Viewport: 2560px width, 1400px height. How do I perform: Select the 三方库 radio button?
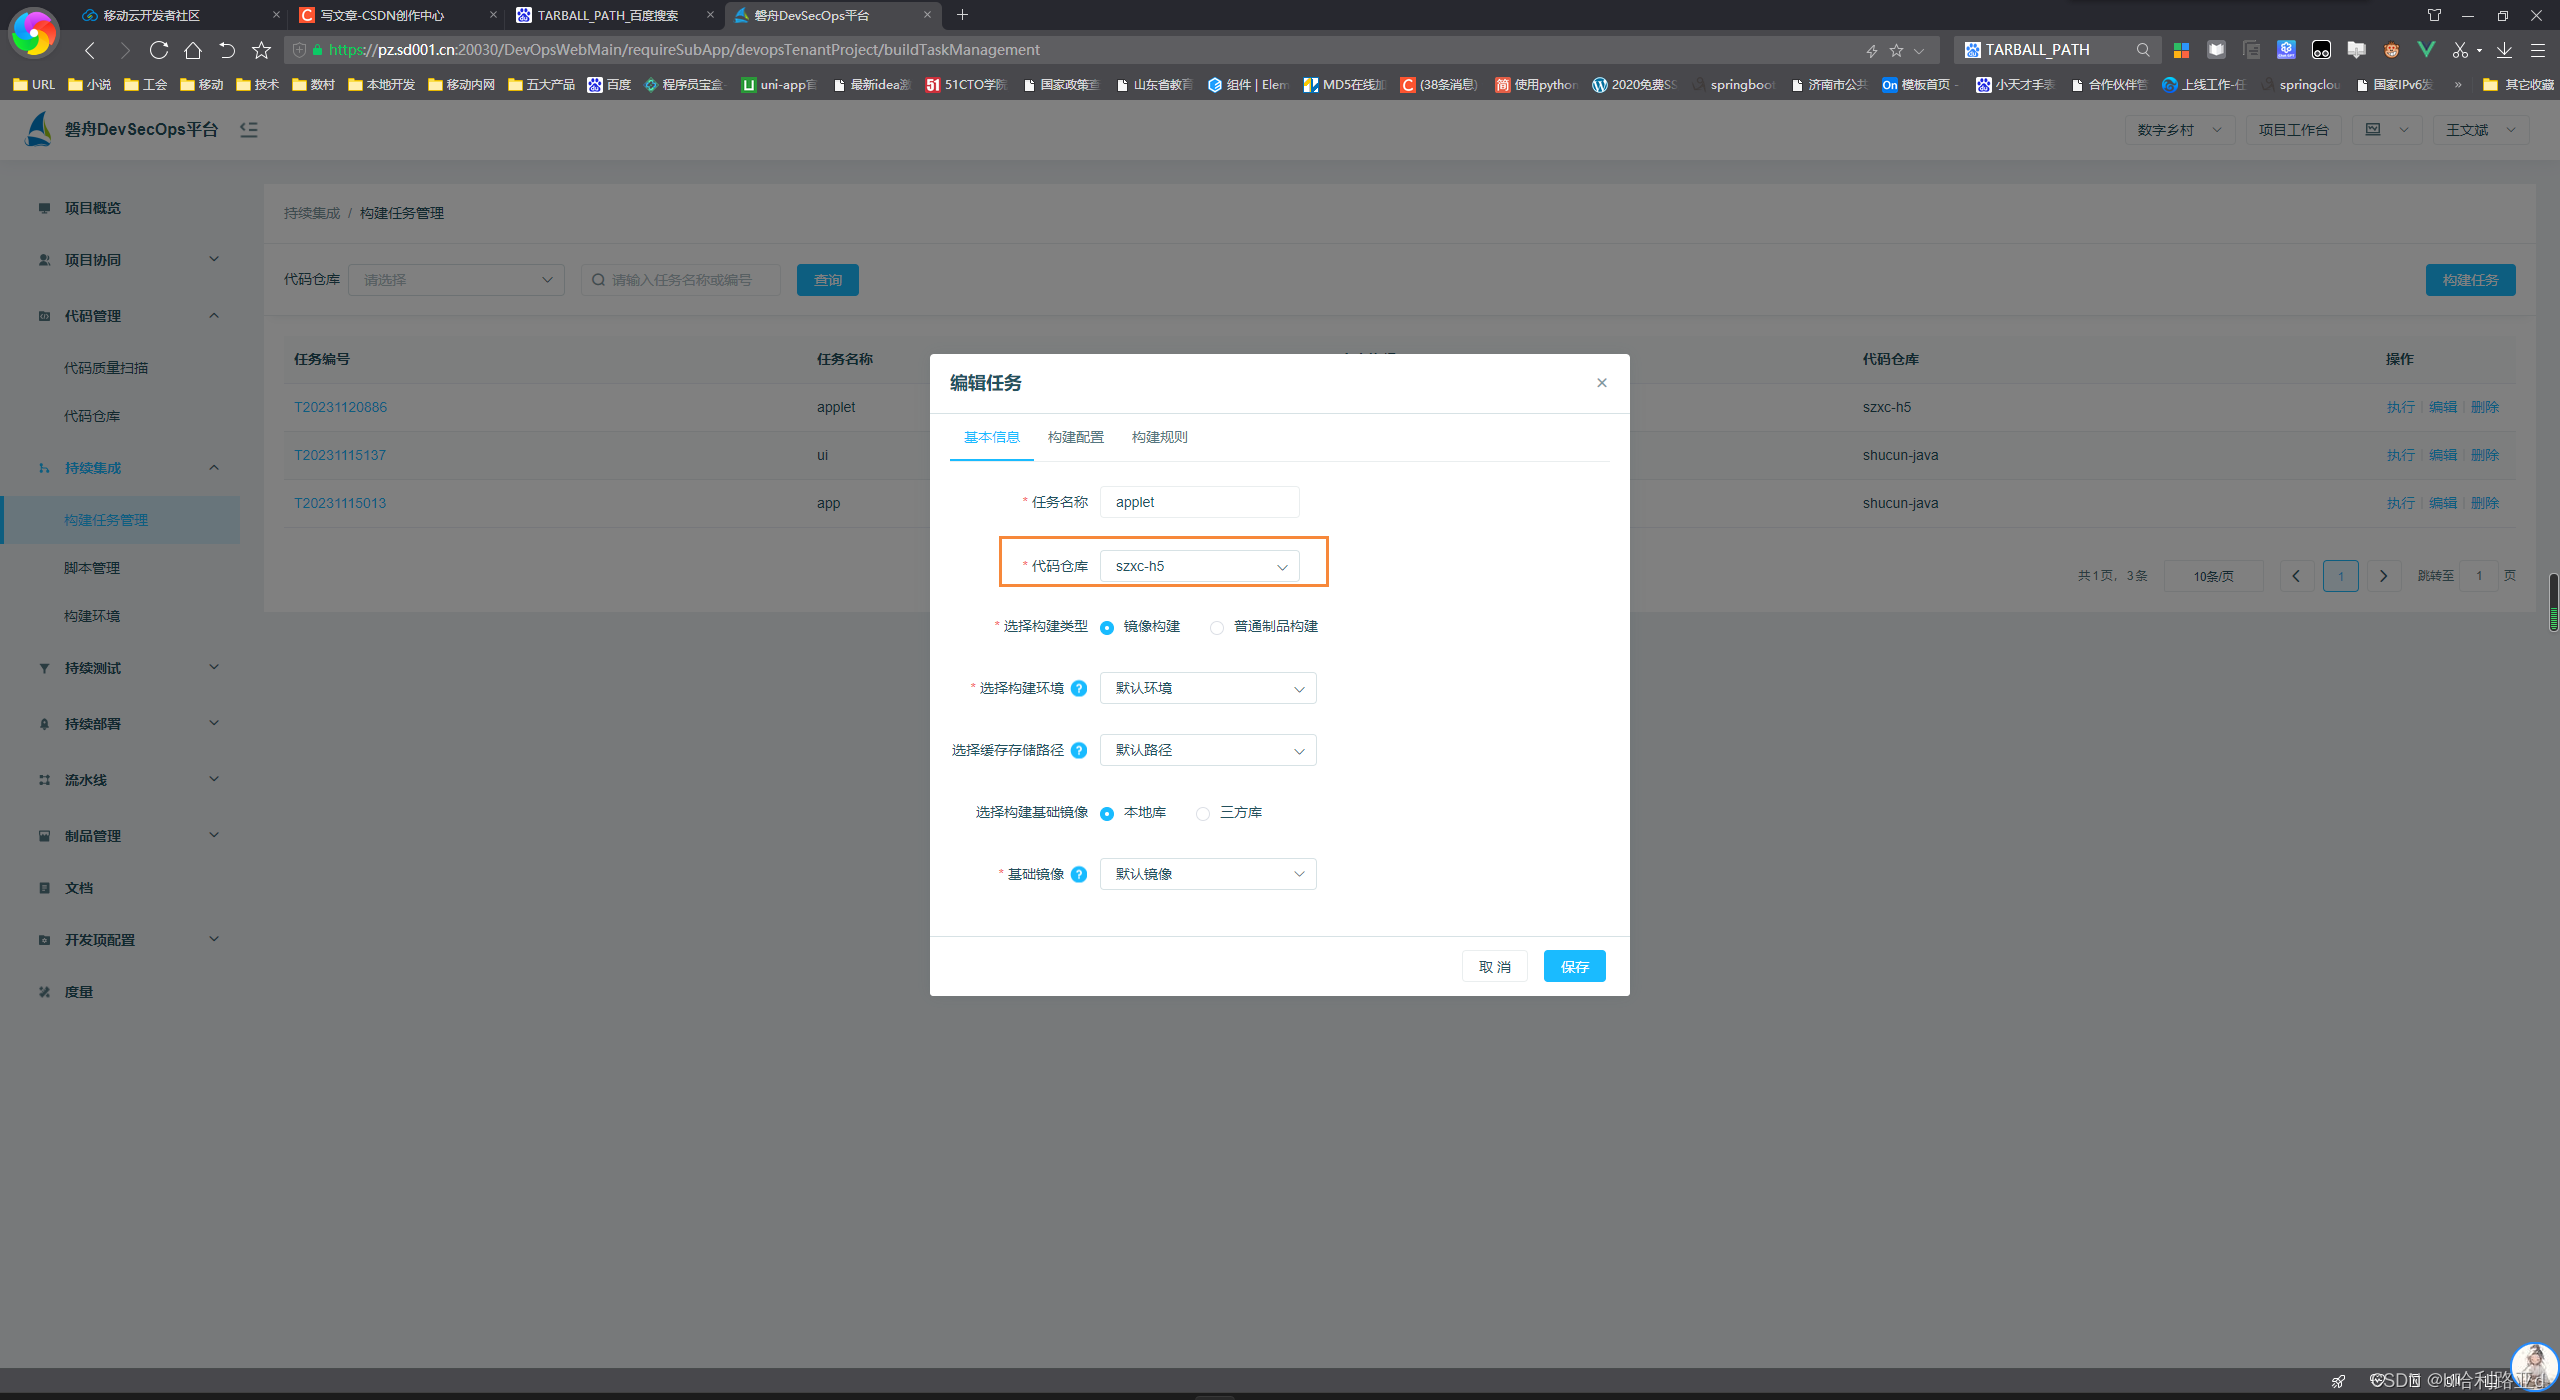point(1203,814)
